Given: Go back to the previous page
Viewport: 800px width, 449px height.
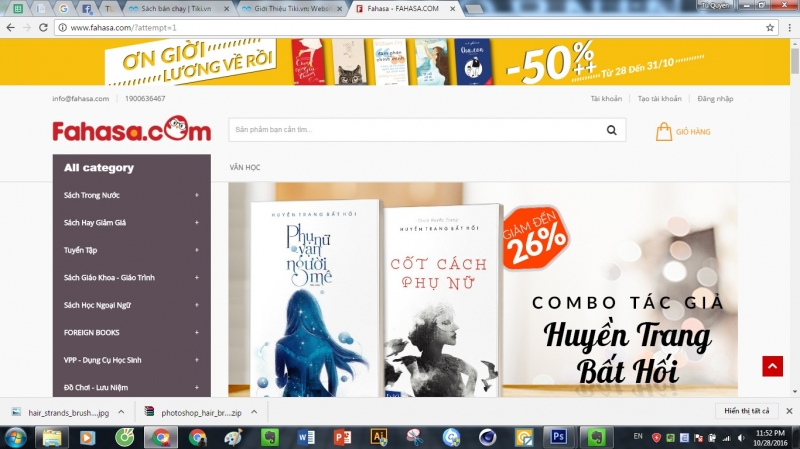Looking at the screenshot, I should (10, 28).
